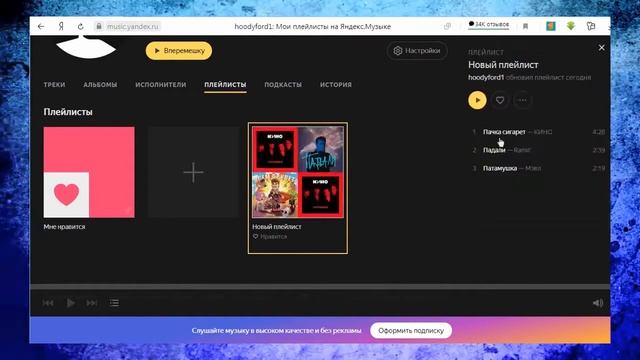Reload the page with the refresh icon
Viewport: 640px width, 360px height.
click(80, 27)
